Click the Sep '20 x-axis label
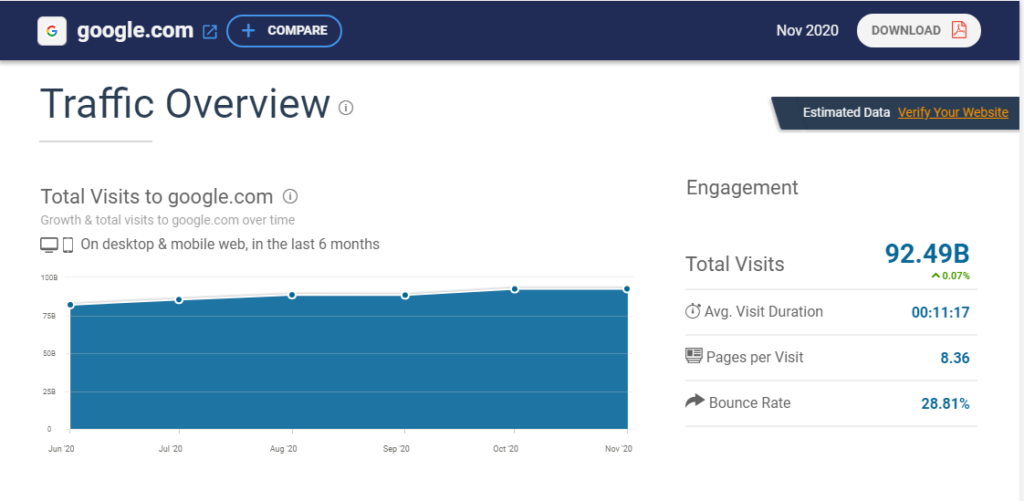The height and width of the screenshot is (501, 1024). (x=396, y=449)
